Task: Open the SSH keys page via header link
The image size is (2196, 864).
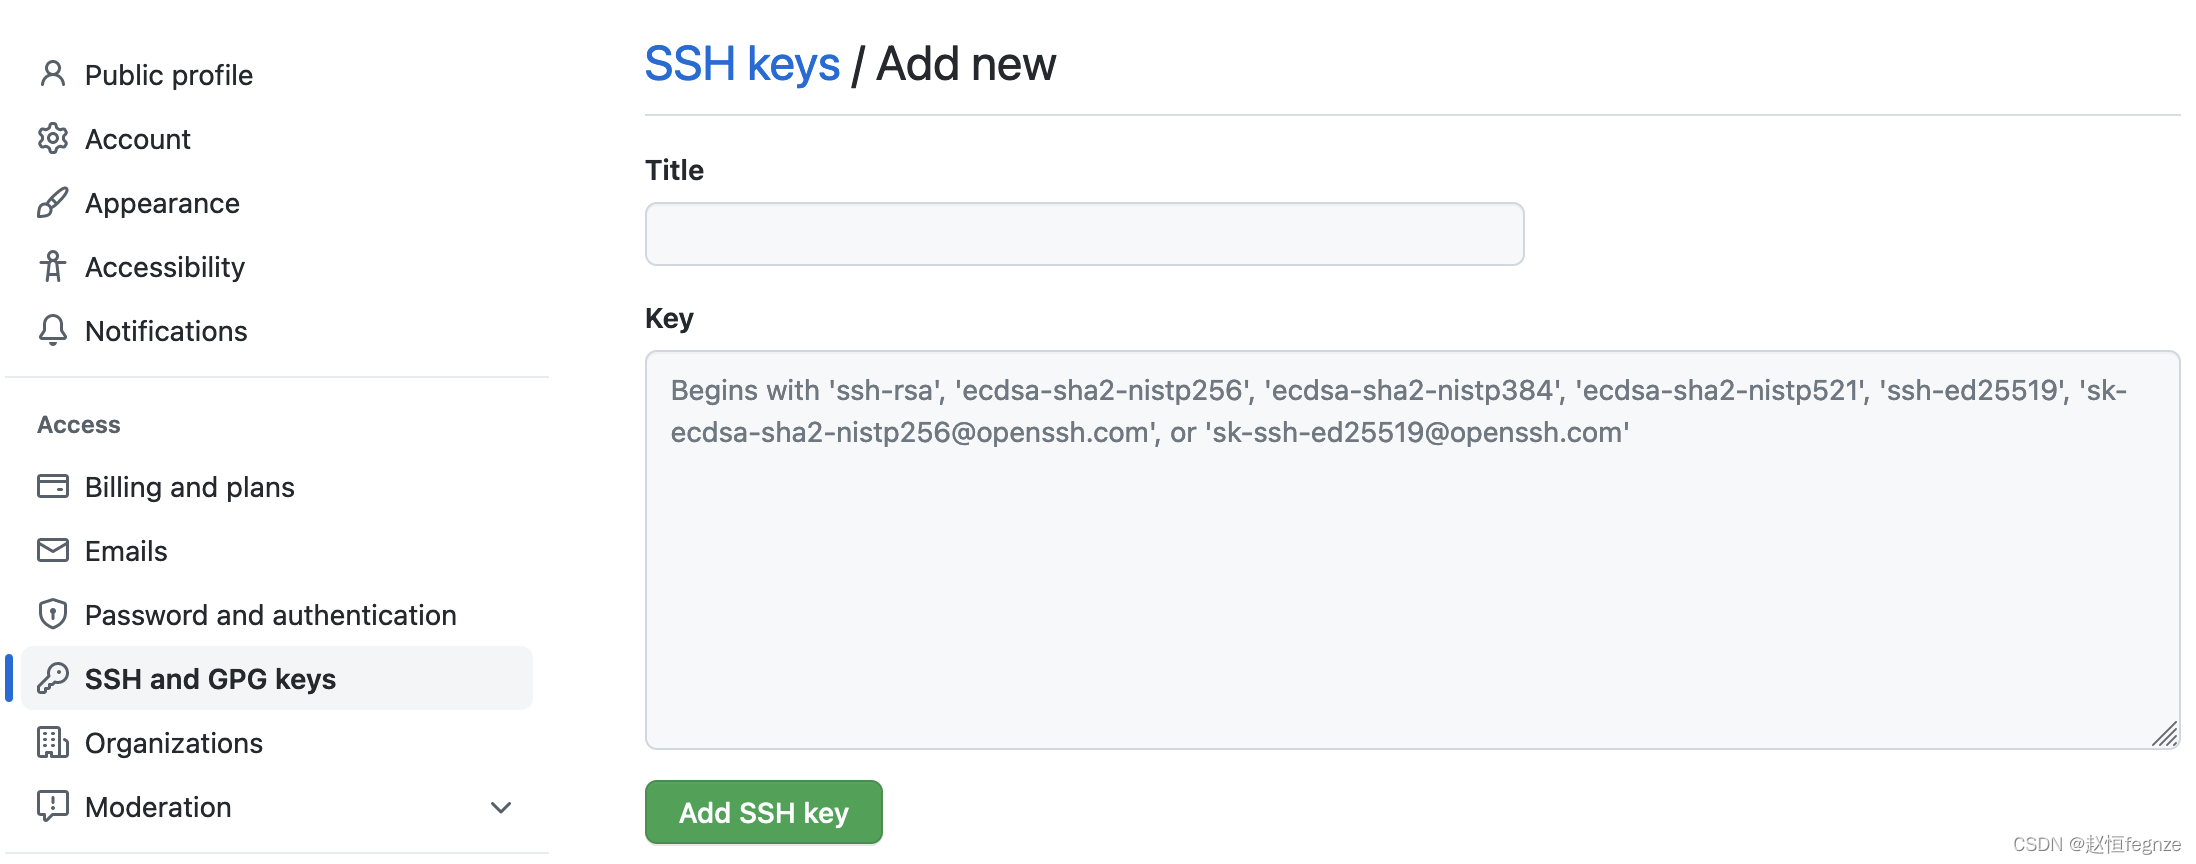Action: tap(742, 63)
